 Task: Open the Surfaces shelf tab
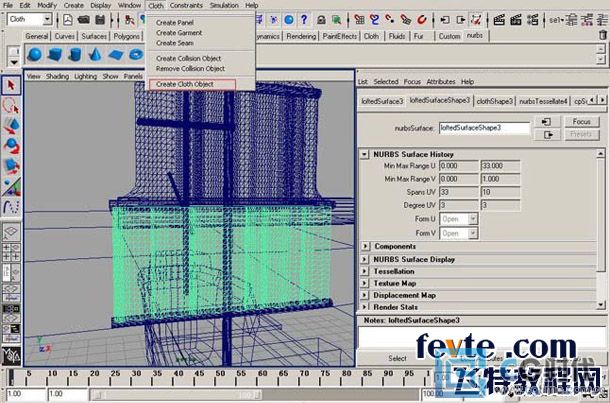(x=94, y=36)
